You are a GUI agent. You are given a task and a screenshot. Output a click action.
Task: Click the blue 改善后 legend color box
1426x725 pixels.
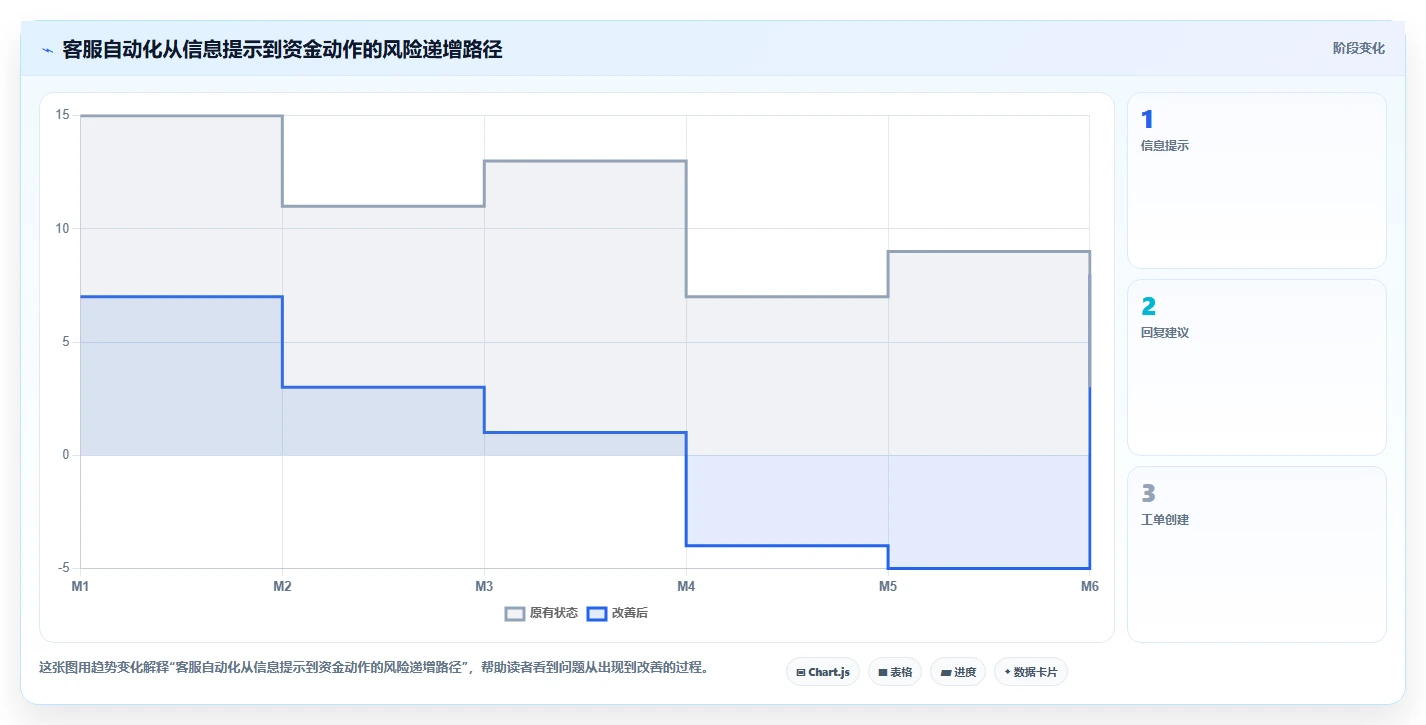pyautogui.click(x=596, y=613)
